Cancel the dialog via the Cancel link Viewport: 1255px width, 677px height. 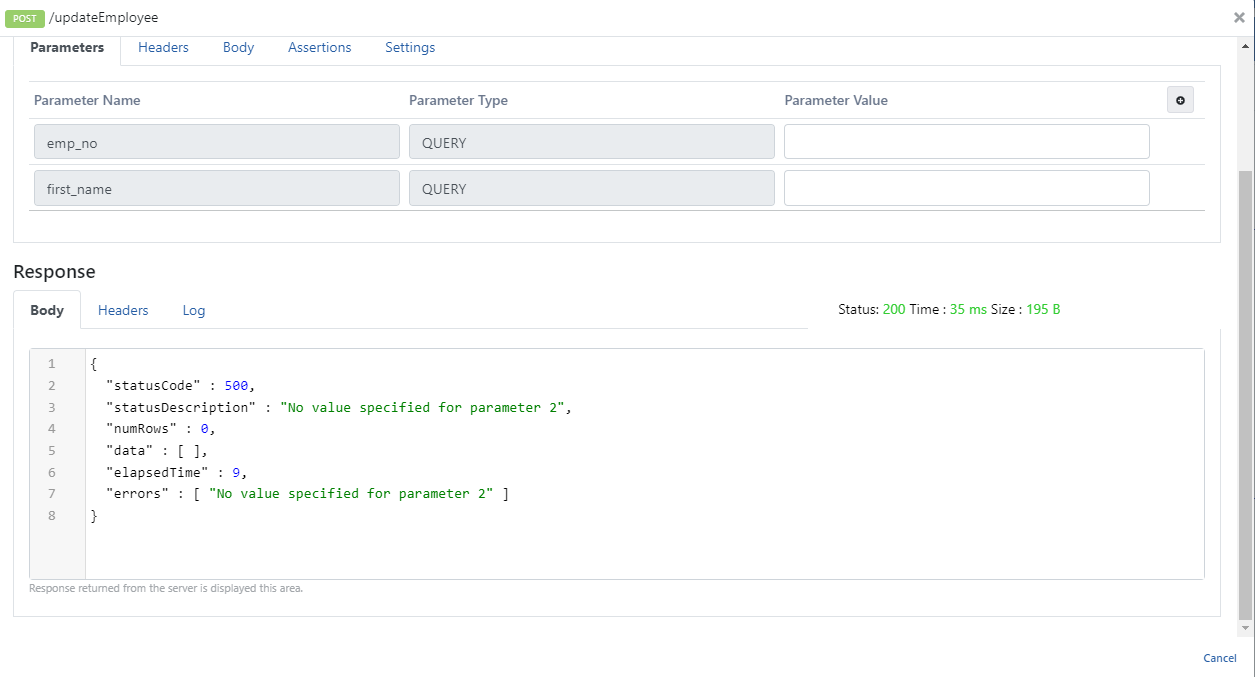[x=1220, y=658]
